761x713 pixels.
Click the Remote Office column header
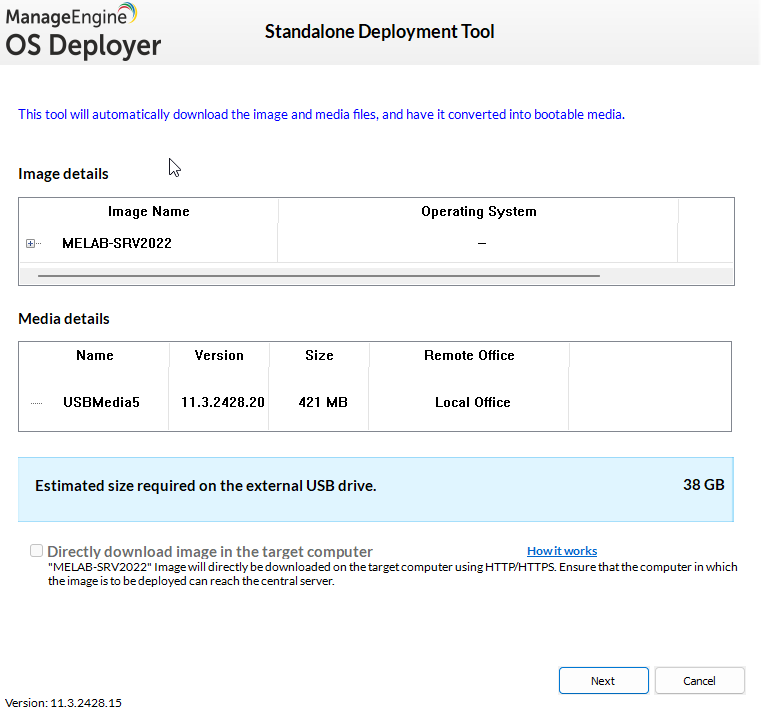469,356
